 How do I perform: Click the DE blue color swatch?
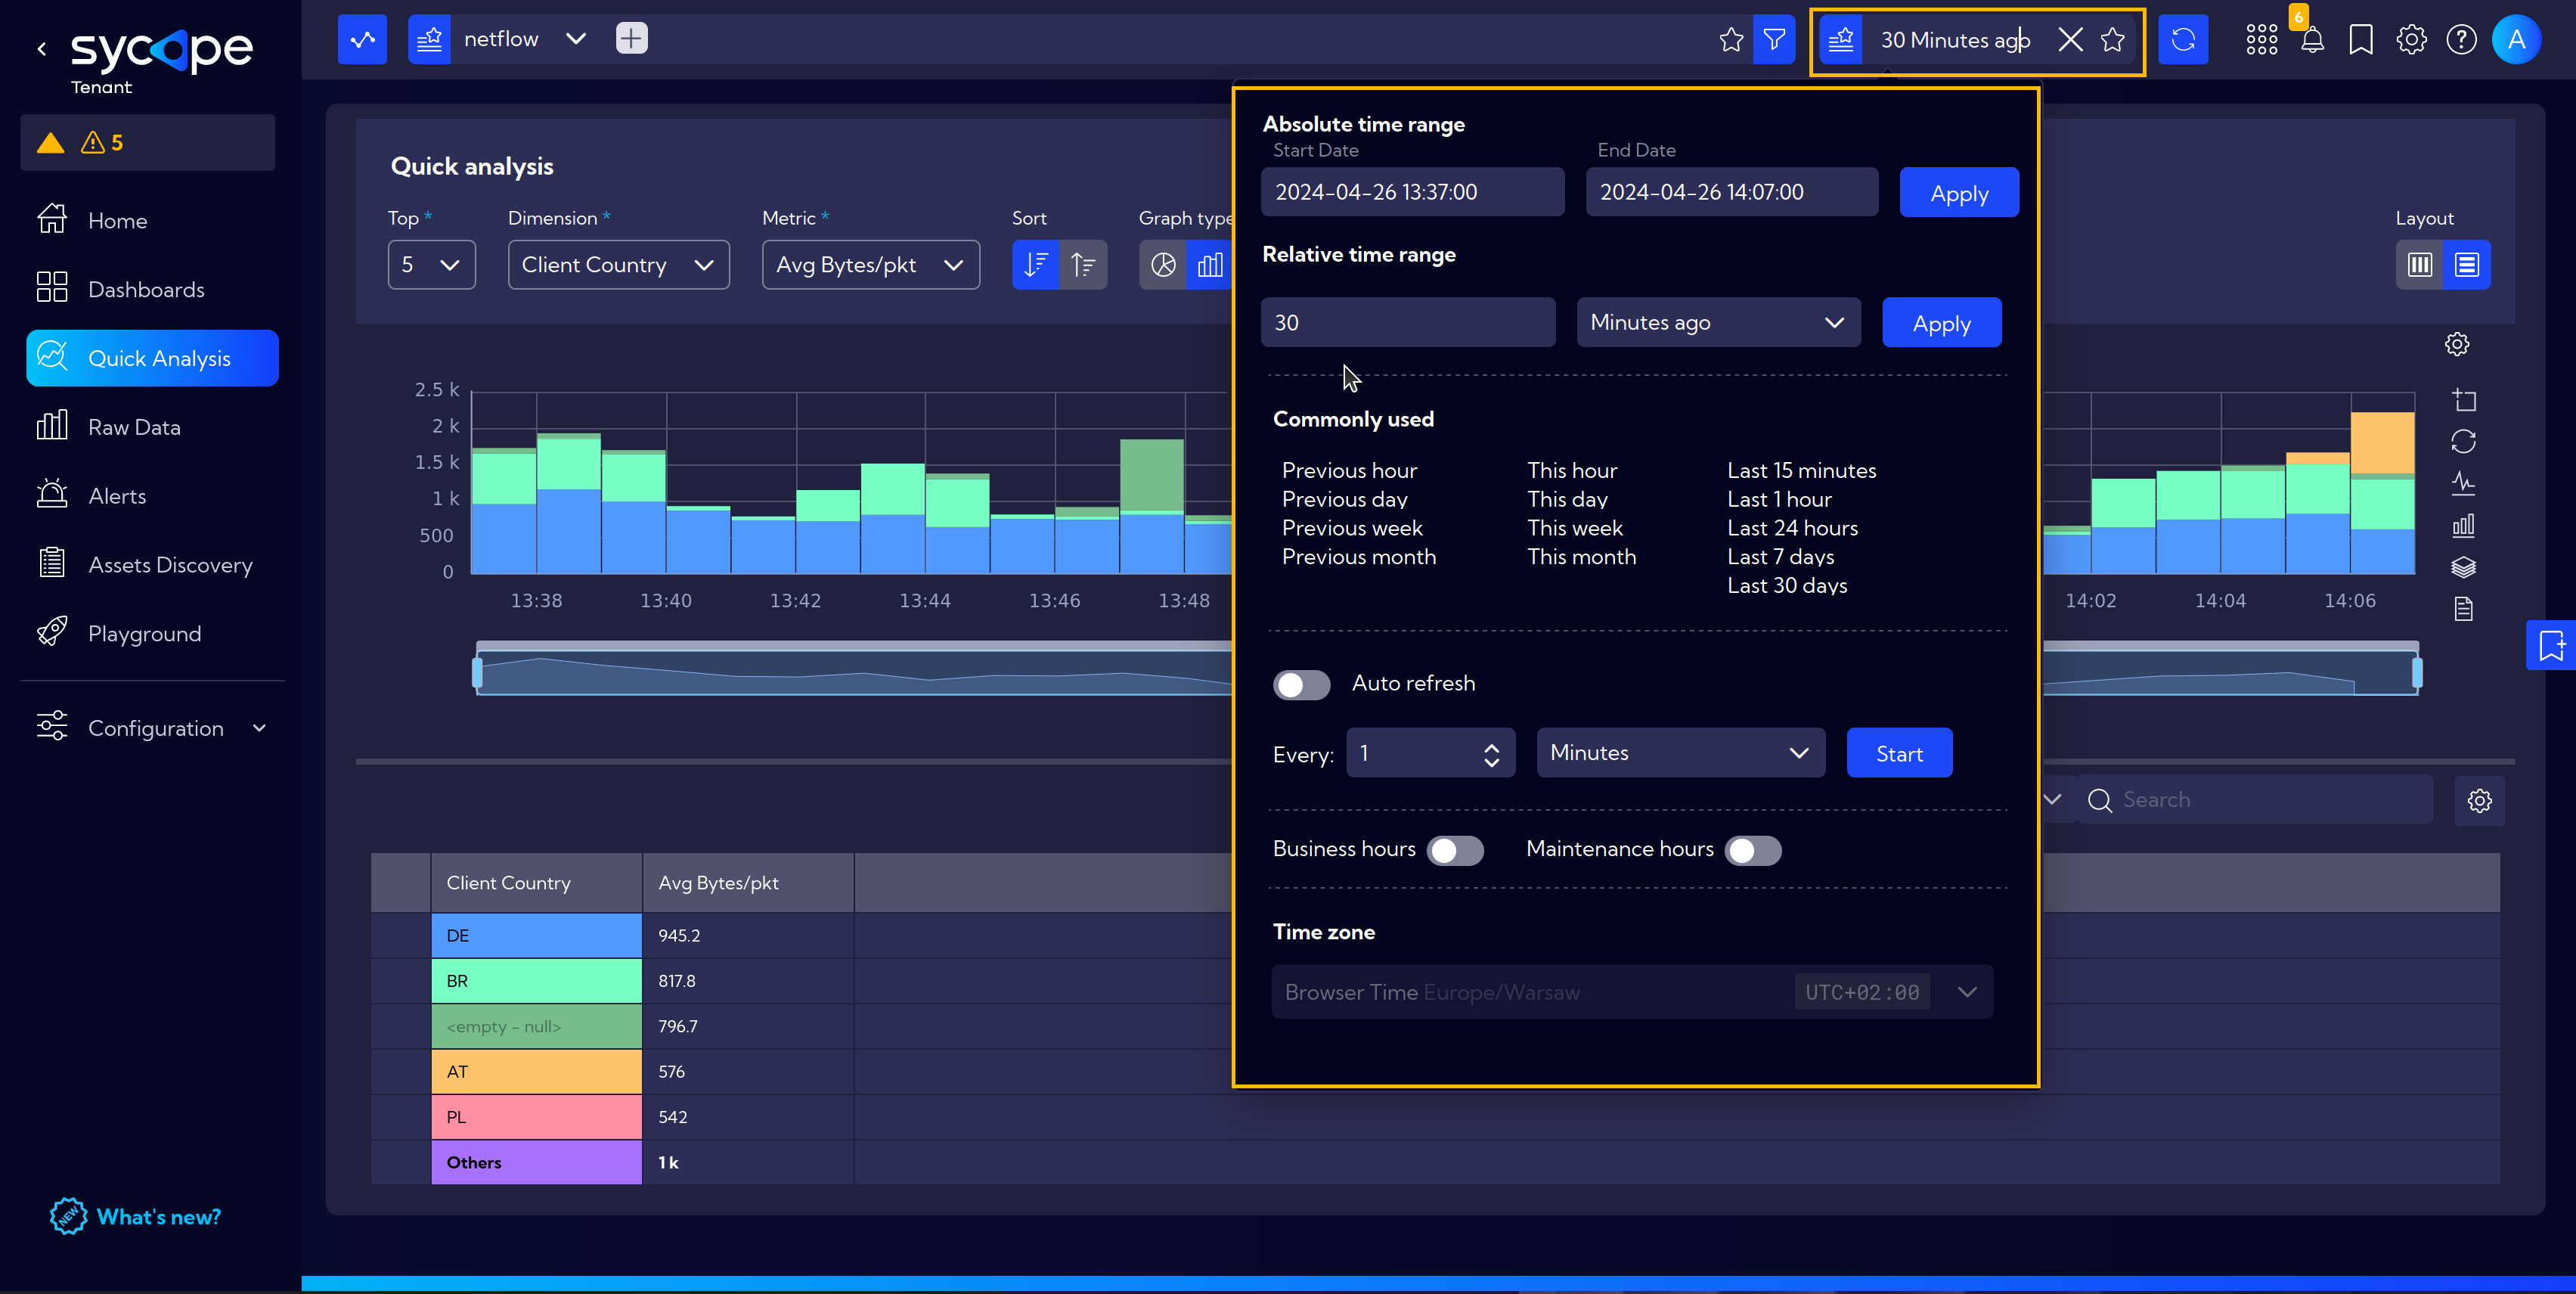pyautogui.click(x=537, y=935)
